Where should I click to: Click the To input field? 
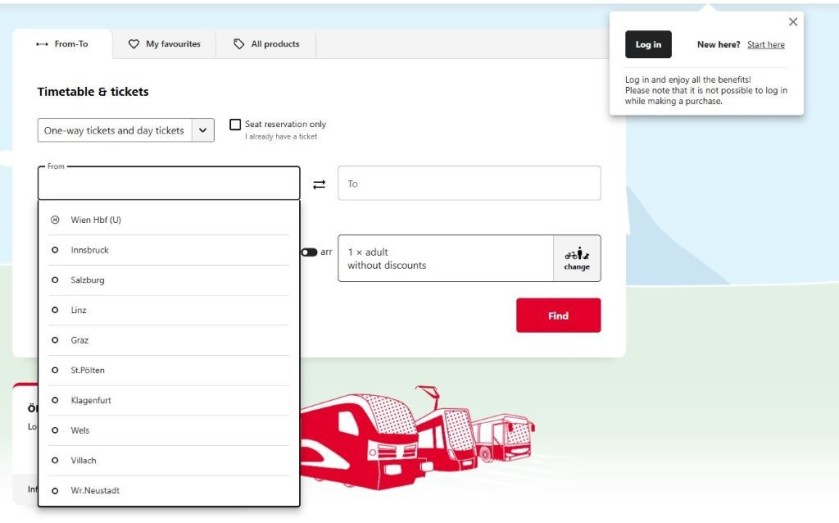click(469, 183)
